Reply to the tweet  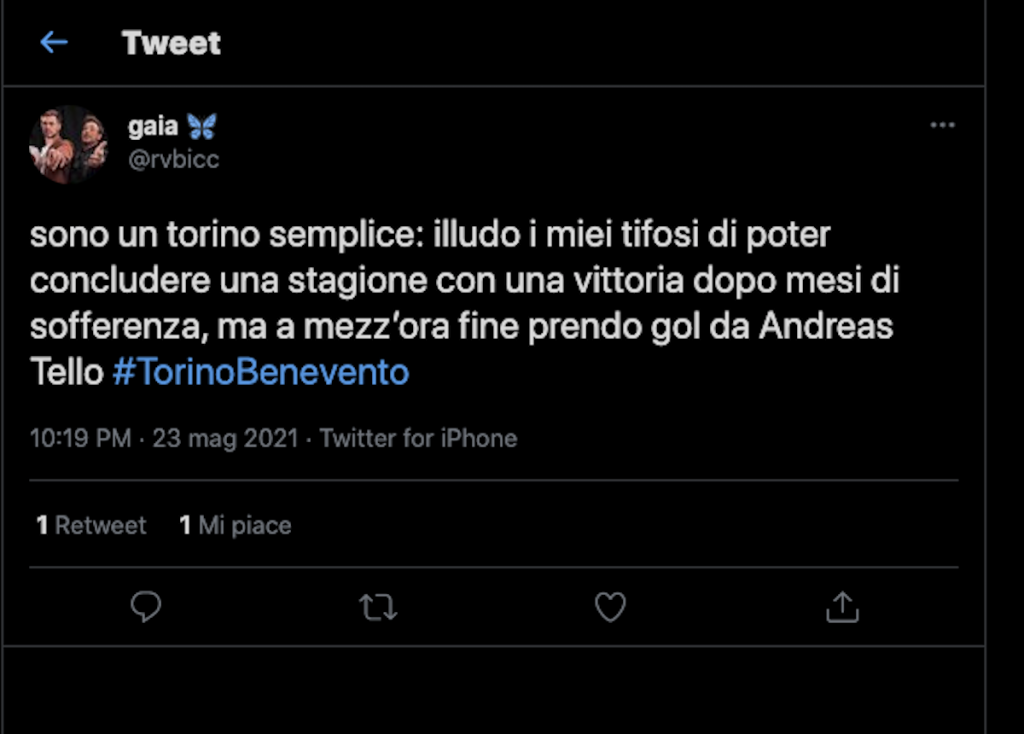coord(146,607)
